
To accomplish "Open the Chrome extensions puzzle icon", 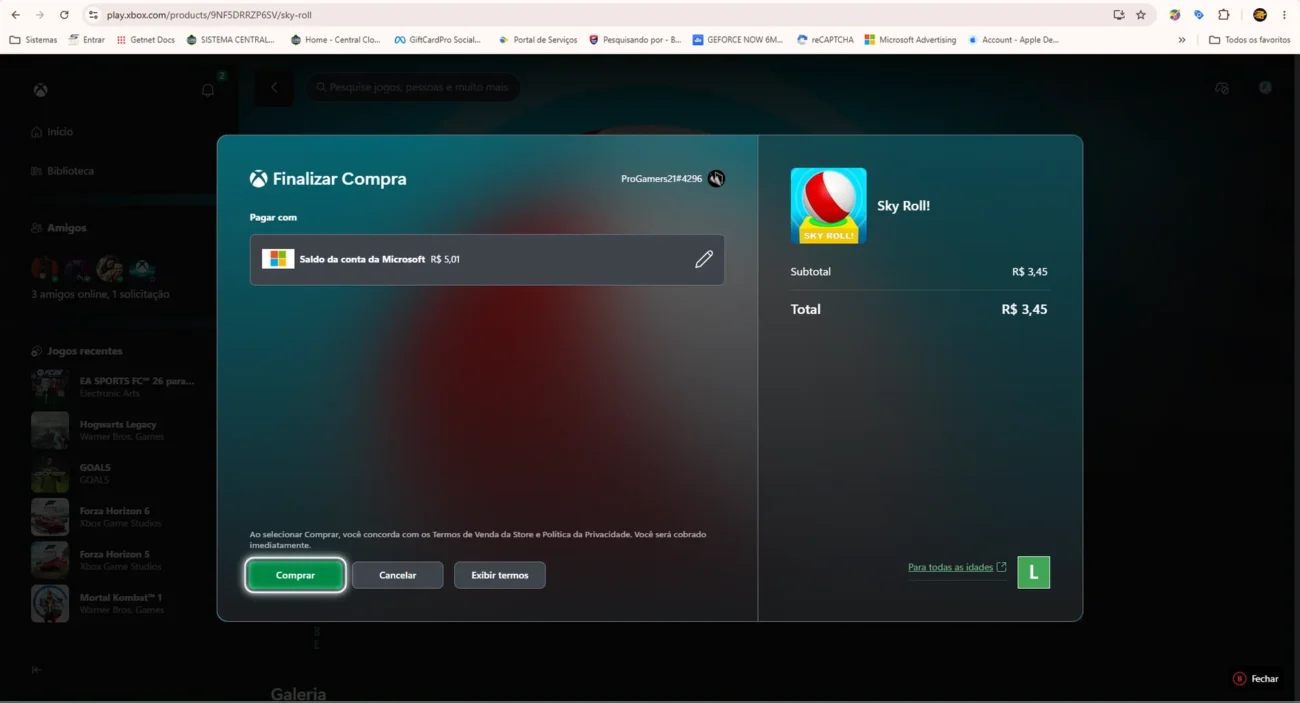I will pos(1223,15).
